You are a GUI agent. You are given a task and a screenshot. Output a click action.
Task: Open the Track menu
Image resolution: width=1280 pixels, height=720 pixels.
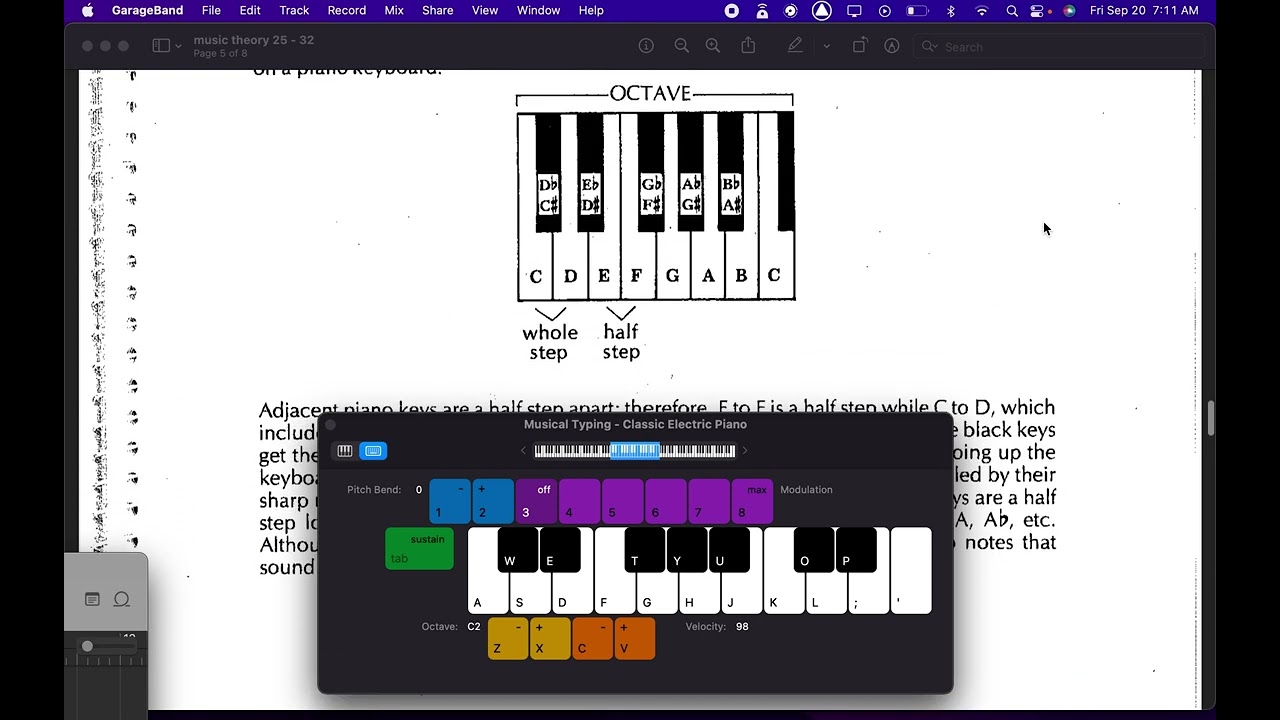(294, 10)
